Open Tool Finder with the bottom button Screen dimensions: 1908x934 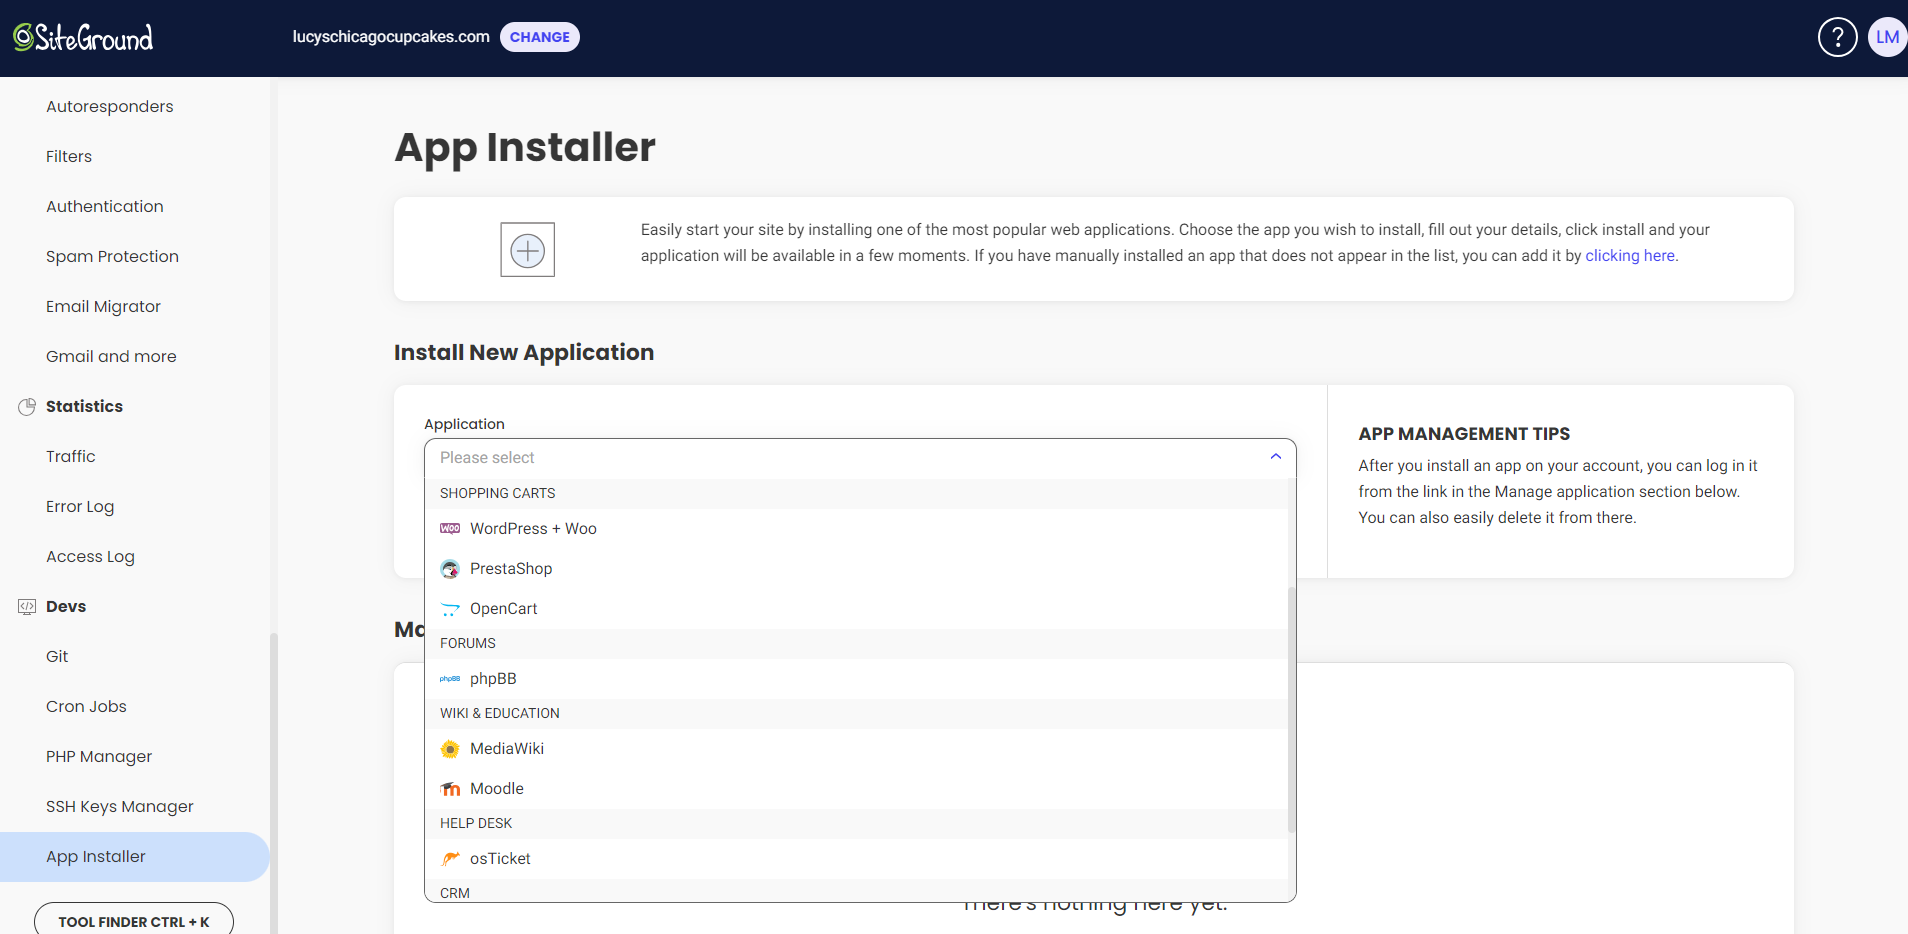click(133, 921)
